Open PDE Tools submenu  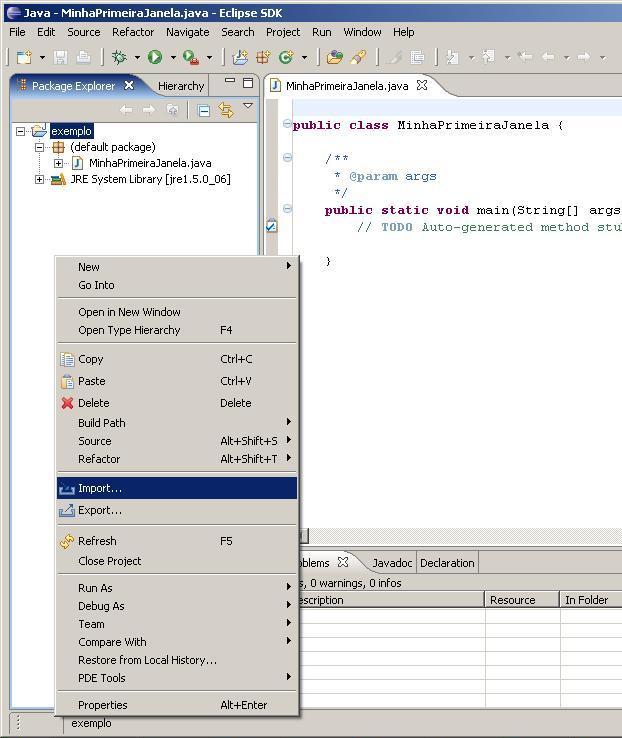click(177, 678)
